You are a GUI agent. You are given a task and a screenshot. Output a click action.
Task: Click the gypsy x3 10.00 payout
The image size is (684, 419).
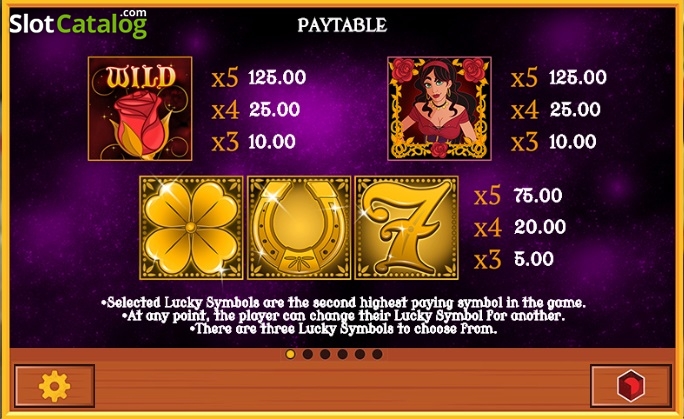pos(554,142)
